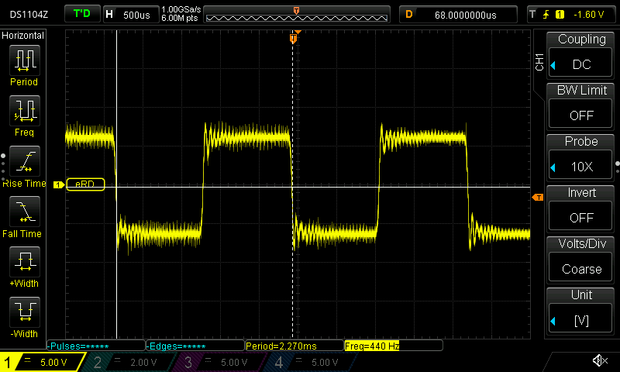This screenshot has width=620, height=372.
Task: Click the muted speaker sound icon
Action: pyautogui.click(x=600, y=360)
